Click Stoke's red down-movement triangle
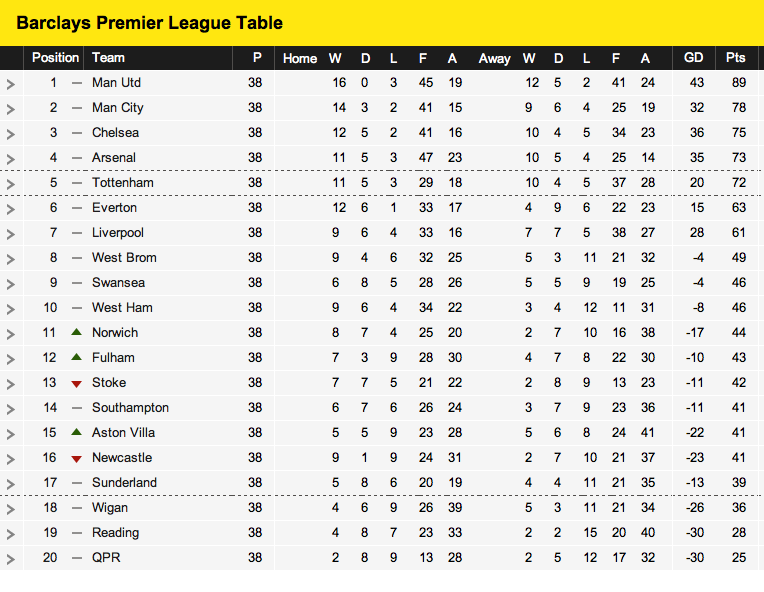Image resolution: width=764 pixels, height=592 pixels. tap(76, 384)
